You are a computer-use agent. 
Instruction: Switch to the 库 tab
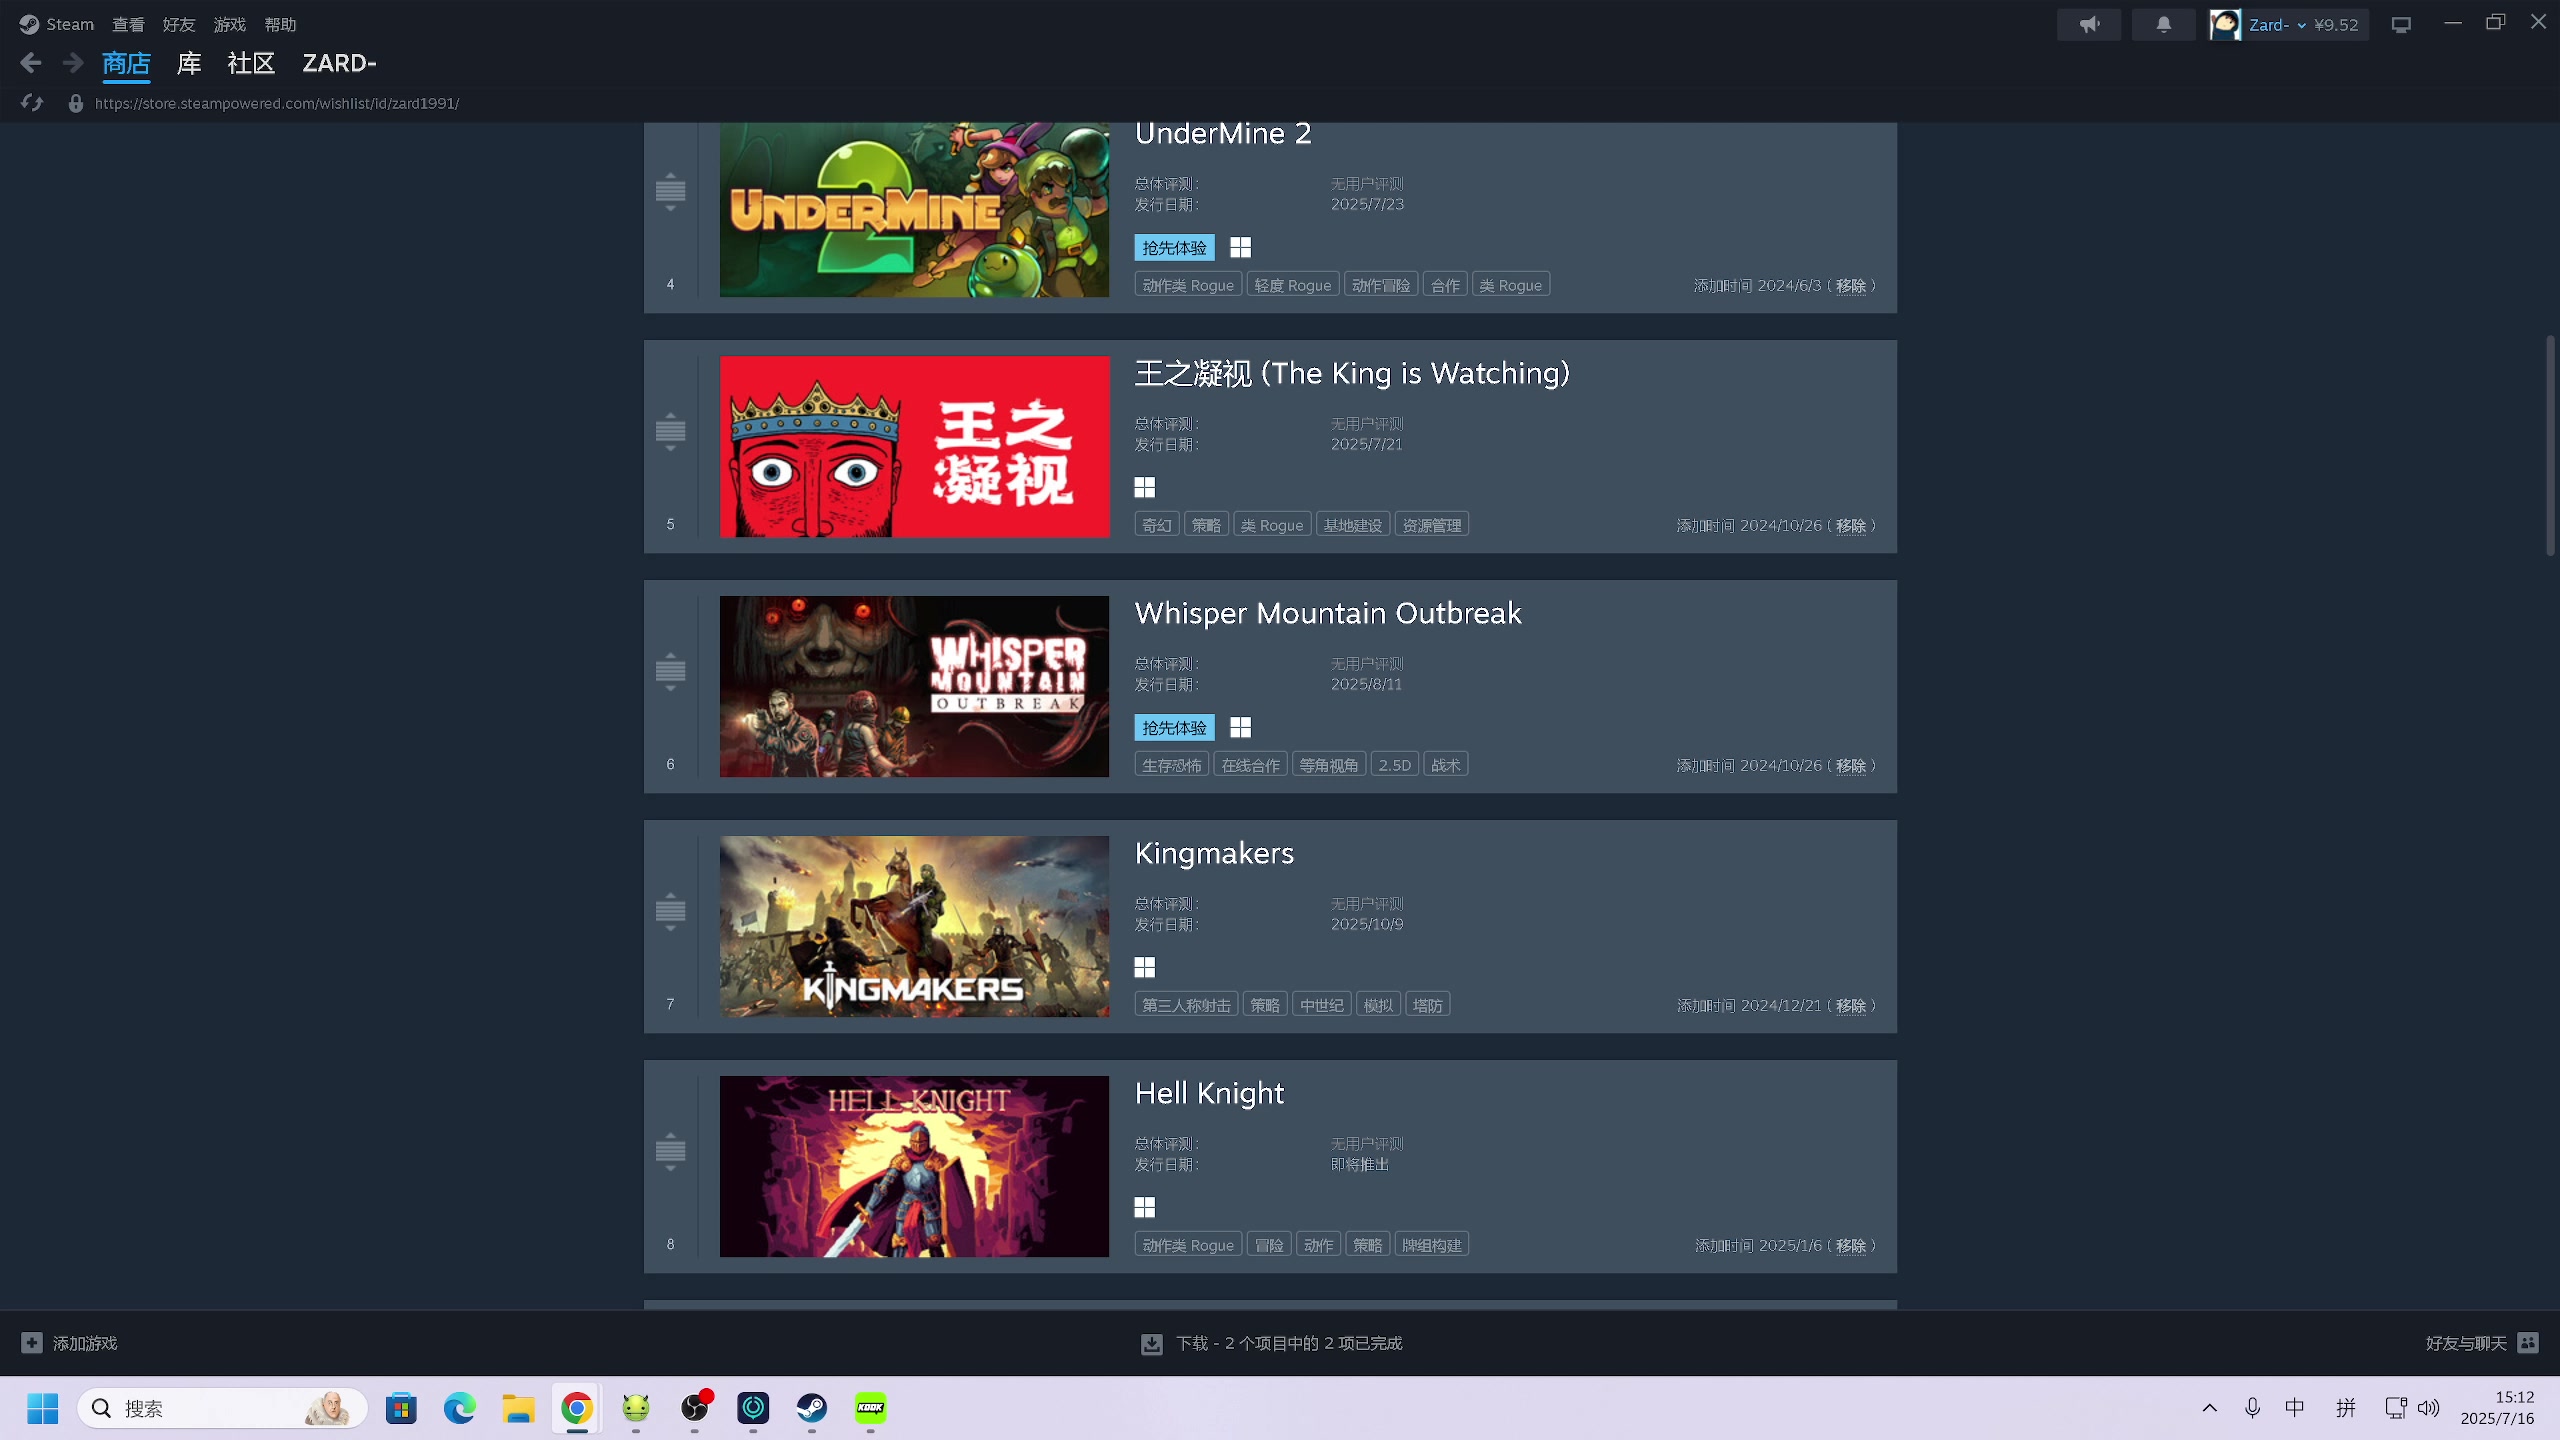click(x=189, y=63)
